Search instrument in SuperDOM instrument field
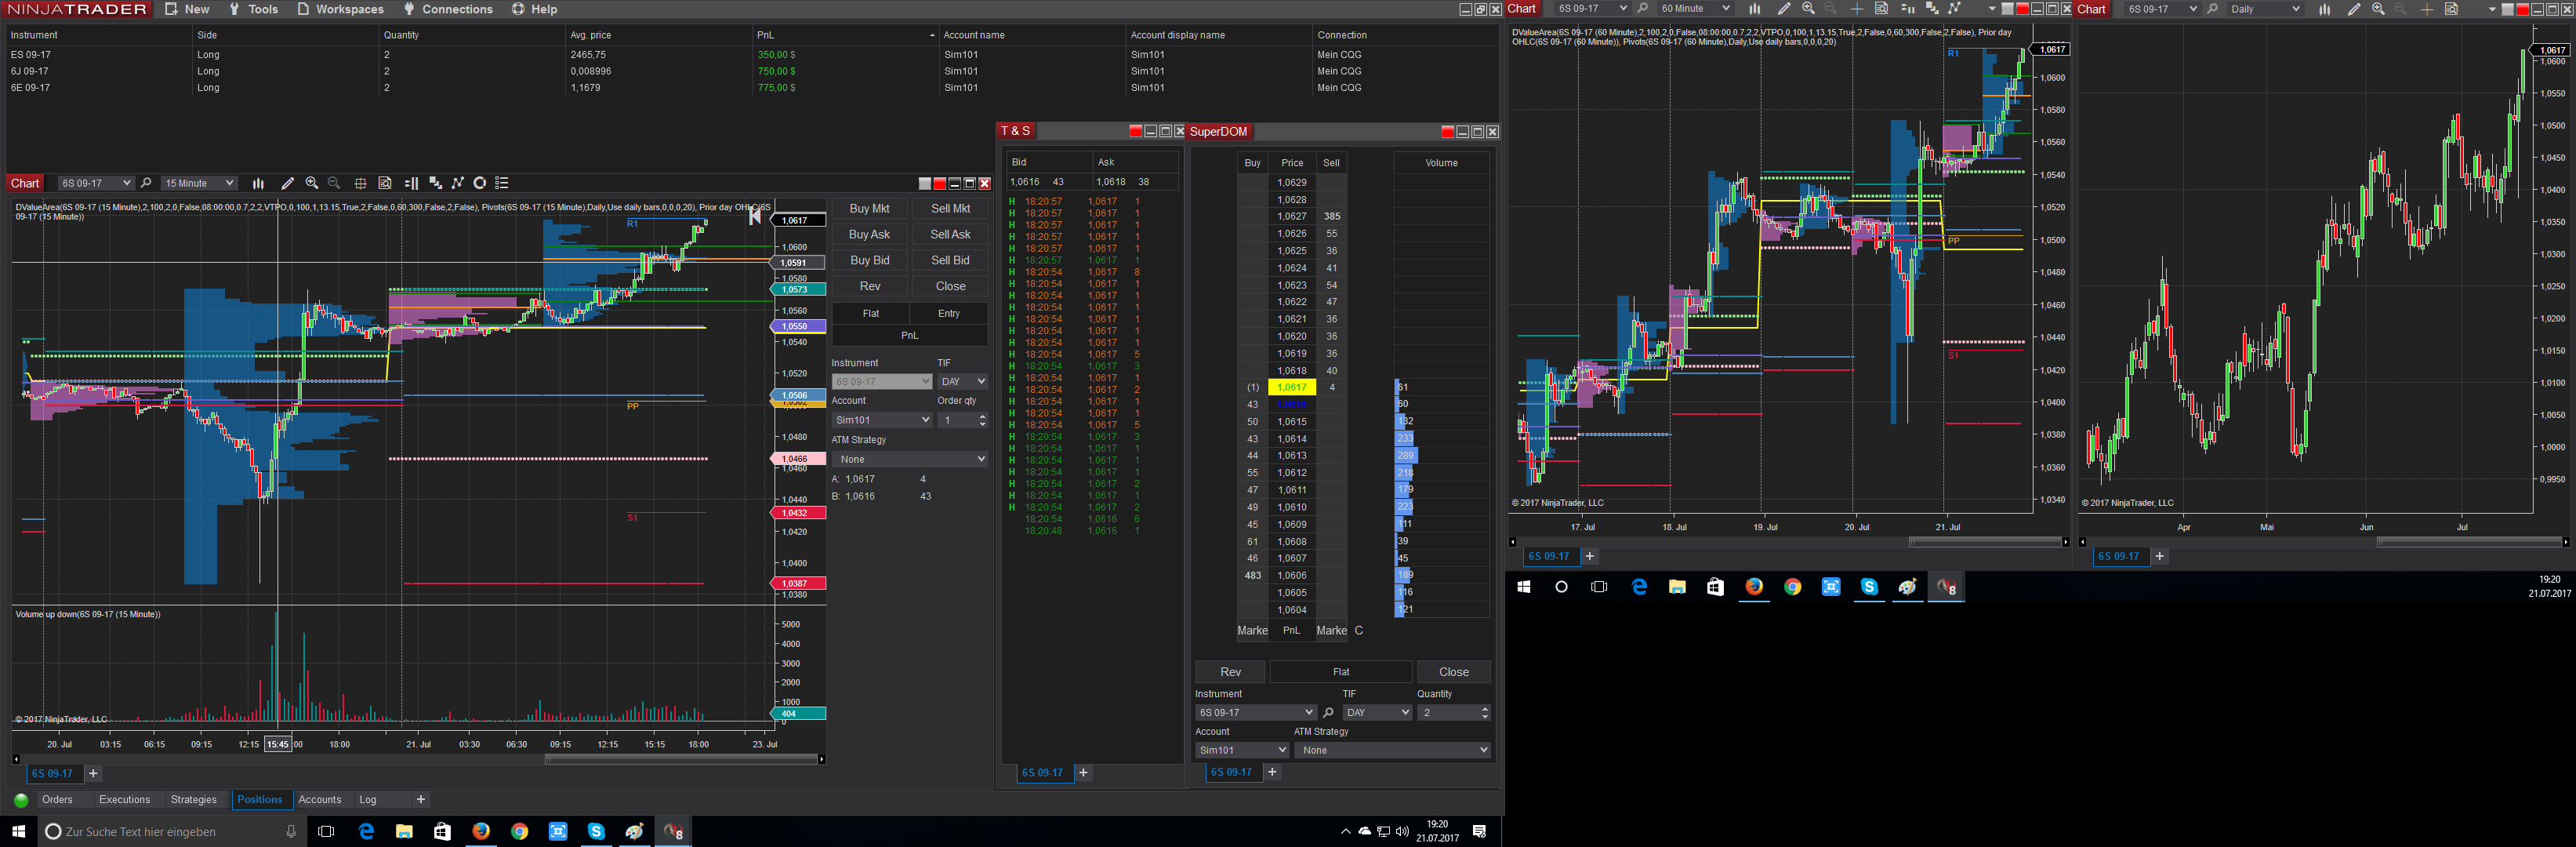The width and height of the screenshot is (2576, 847). point(1328,713)
